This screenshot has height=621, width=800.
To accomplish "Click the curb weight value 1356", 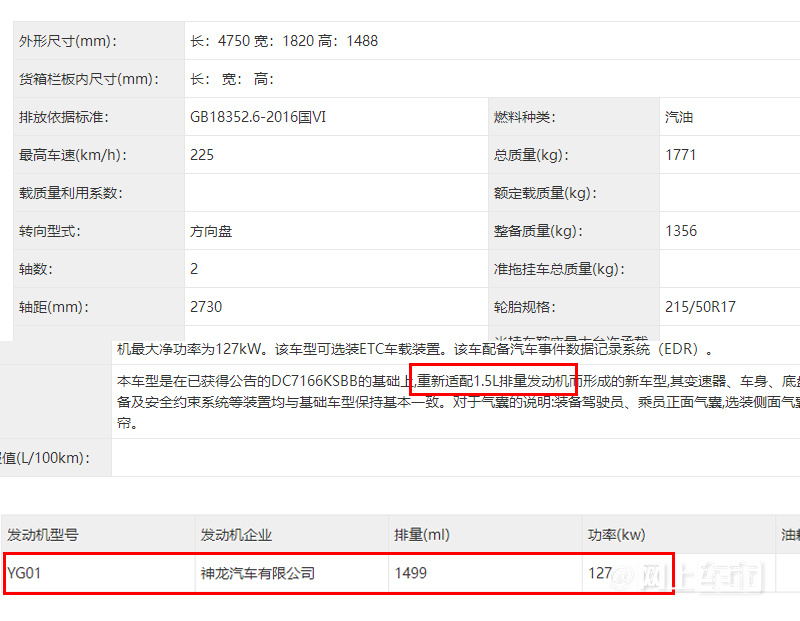I will tap(681, 231).
